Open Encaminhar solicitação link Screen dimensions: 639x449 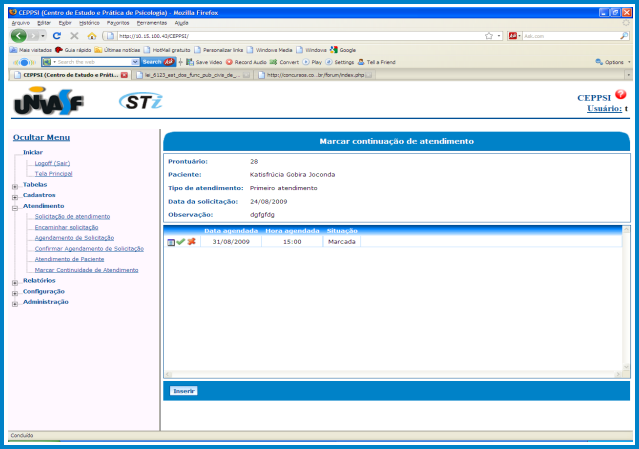tap(66, 227)
